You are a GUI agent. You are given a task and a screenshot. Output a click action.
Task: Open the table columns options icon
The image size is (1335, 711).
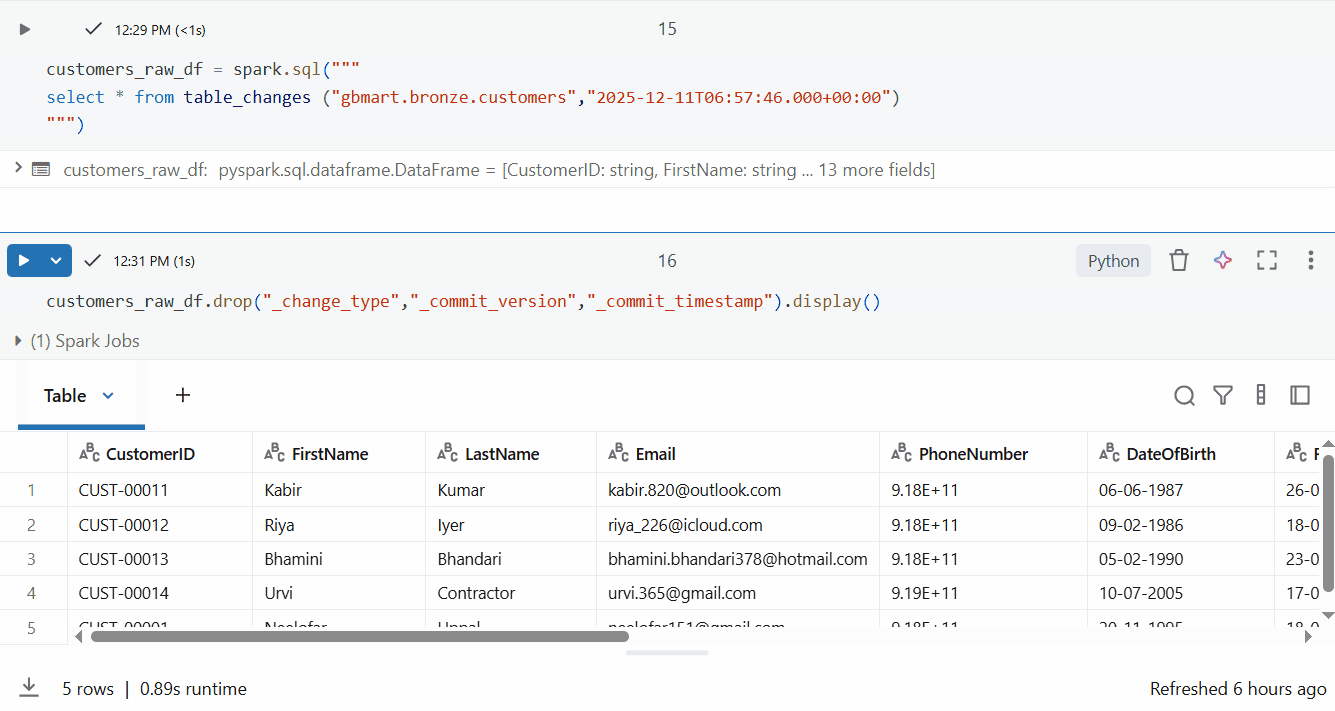(x=1261, y=396)
